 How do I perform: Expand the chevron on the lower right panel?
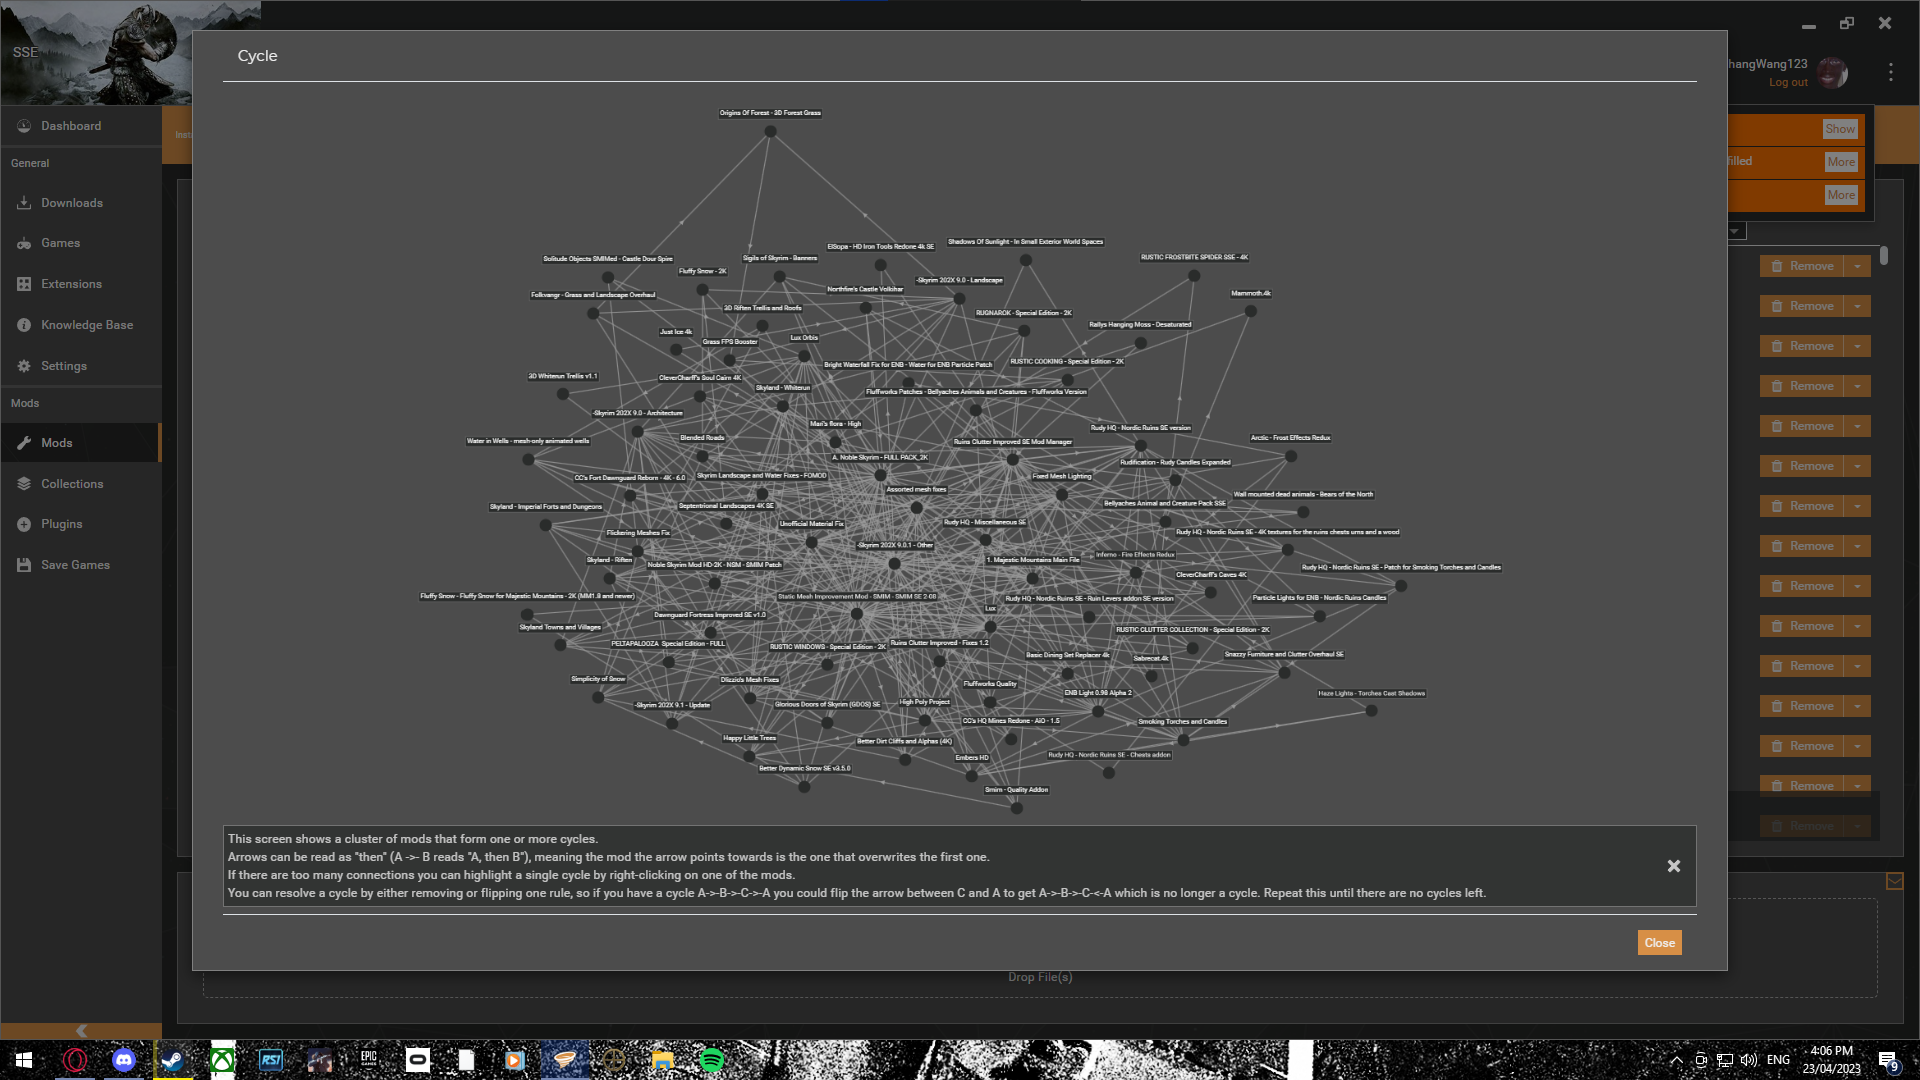(x=1895, y=882)
